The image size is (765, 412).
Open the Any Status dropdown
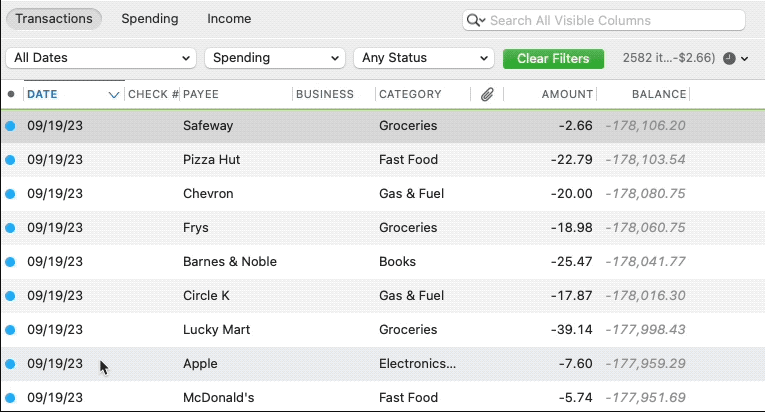424,58
